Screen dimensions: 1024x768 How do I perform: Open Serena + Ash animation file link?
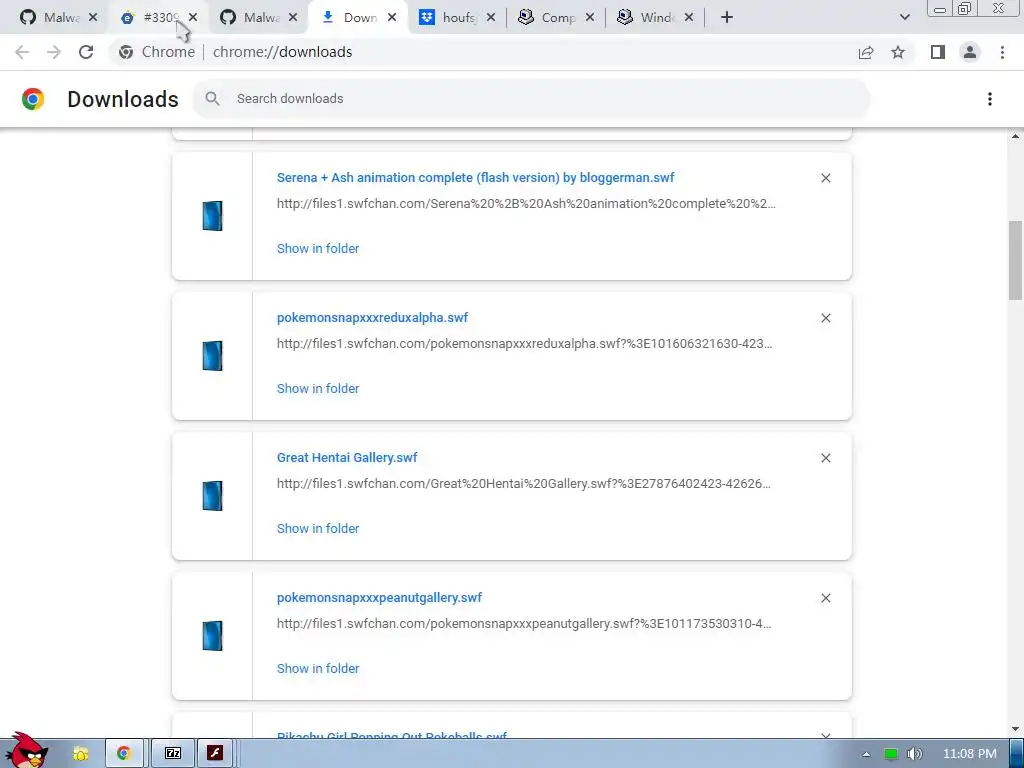click(x=475, y=178)
